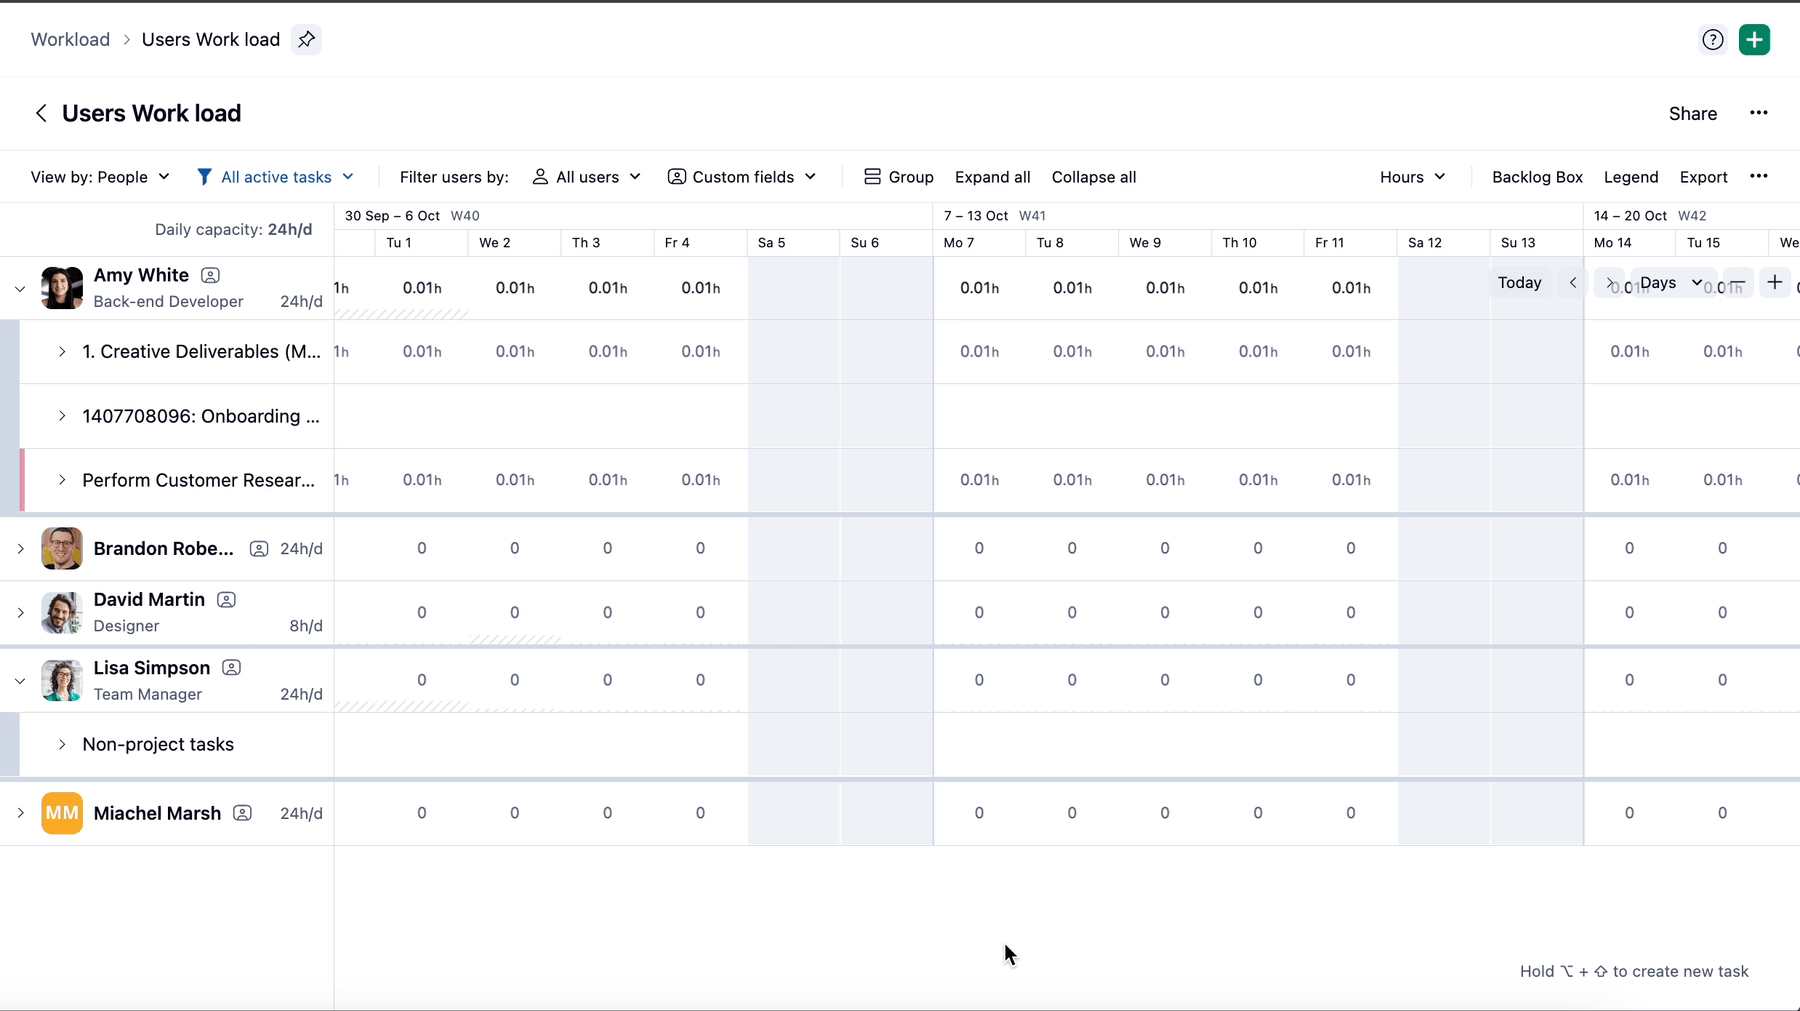The image size is (1800, 1011).
Task: Open the All active tasks filter
Action: click(x=275, y=177)
